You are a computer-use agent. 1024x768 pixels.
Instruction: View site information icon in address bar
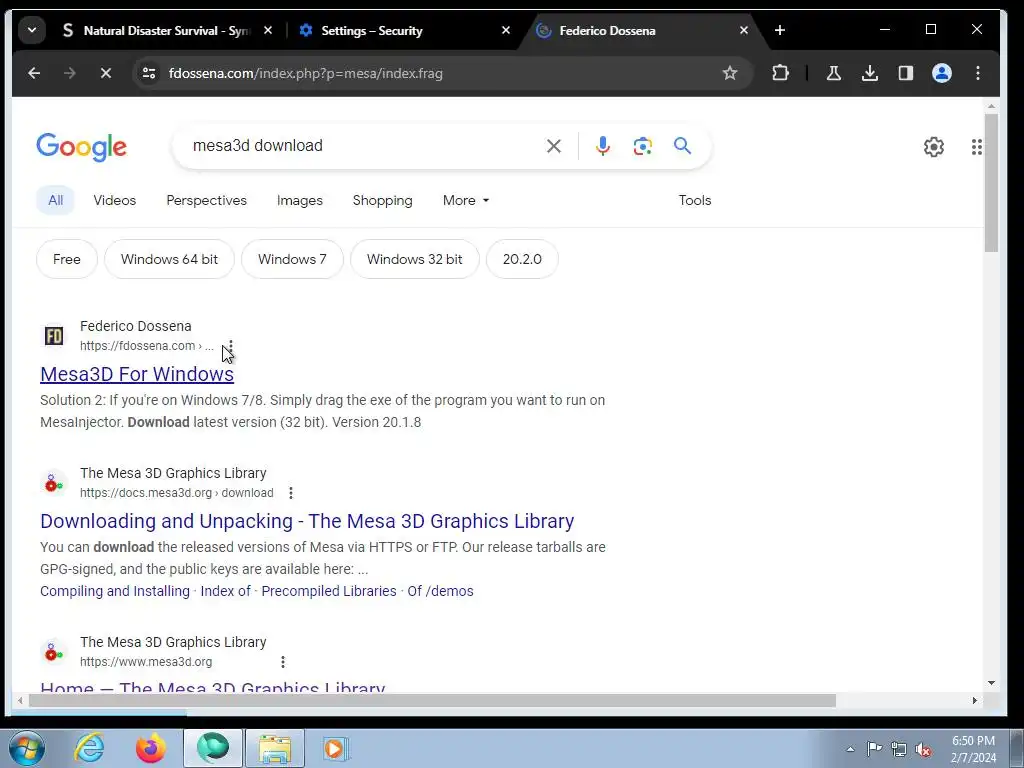coord(149,73)
